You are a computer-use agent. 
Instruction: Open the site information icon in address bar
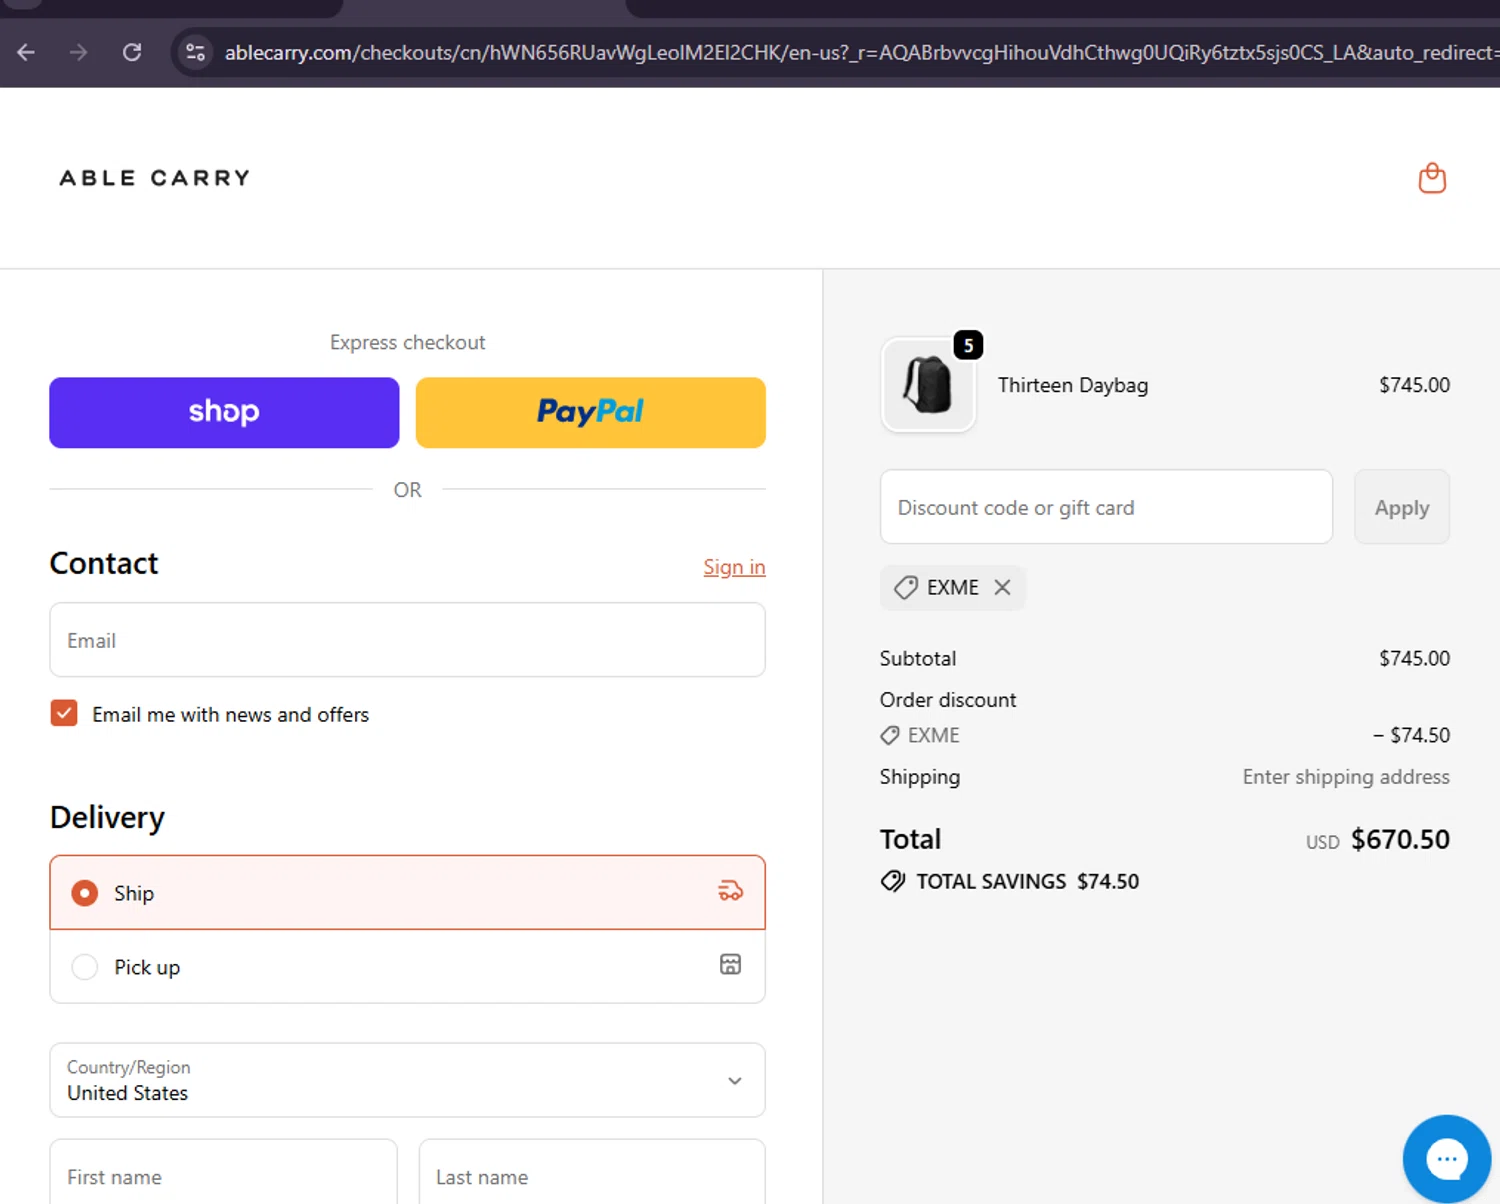196,52
